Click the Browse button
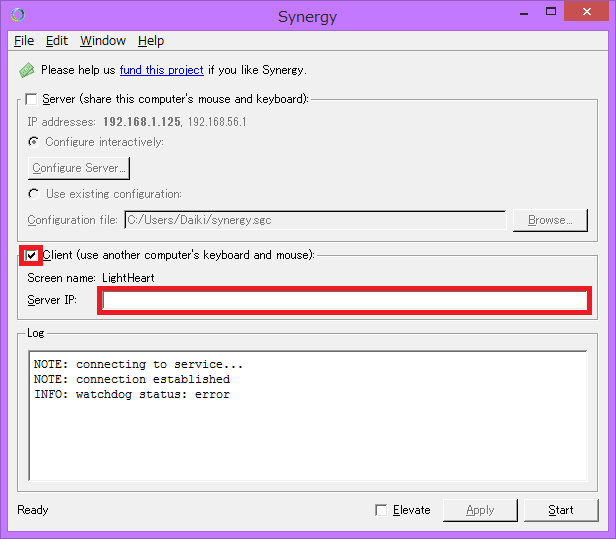 [x=550, y=220]
